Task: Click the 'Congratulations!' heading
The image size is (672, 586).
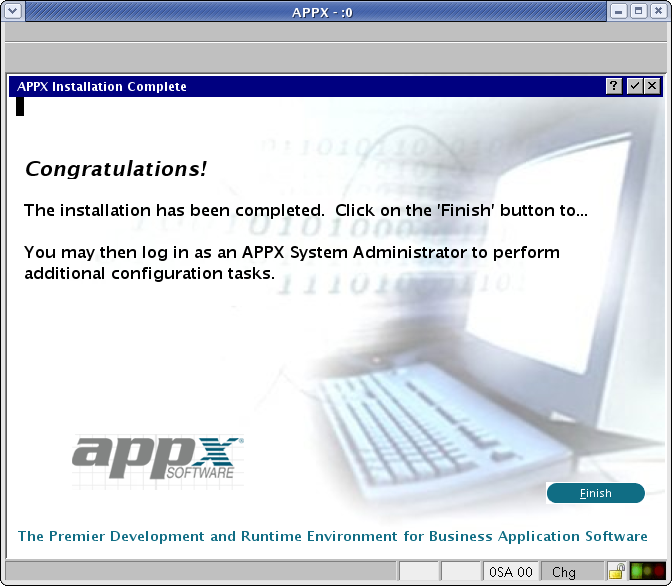Action: (116, 169)
